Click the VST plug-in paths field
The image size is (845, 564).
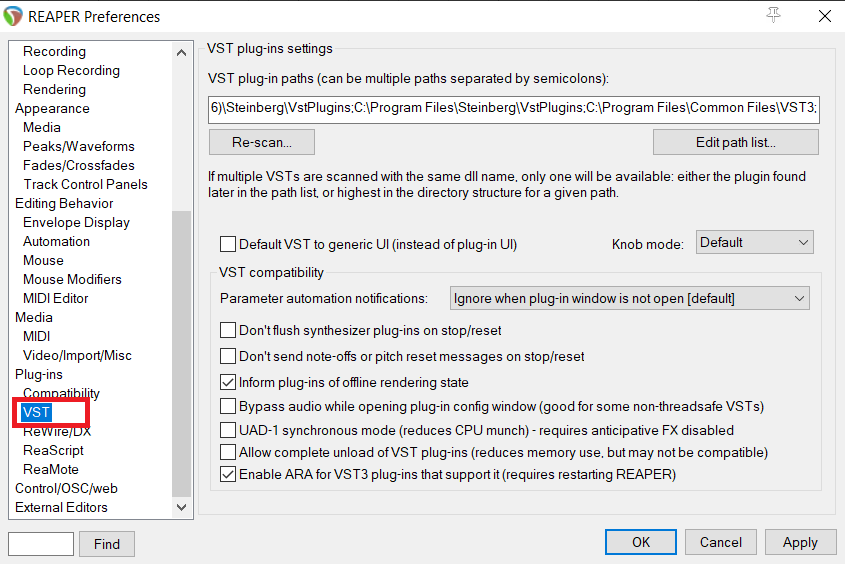(x=514, y=109)
